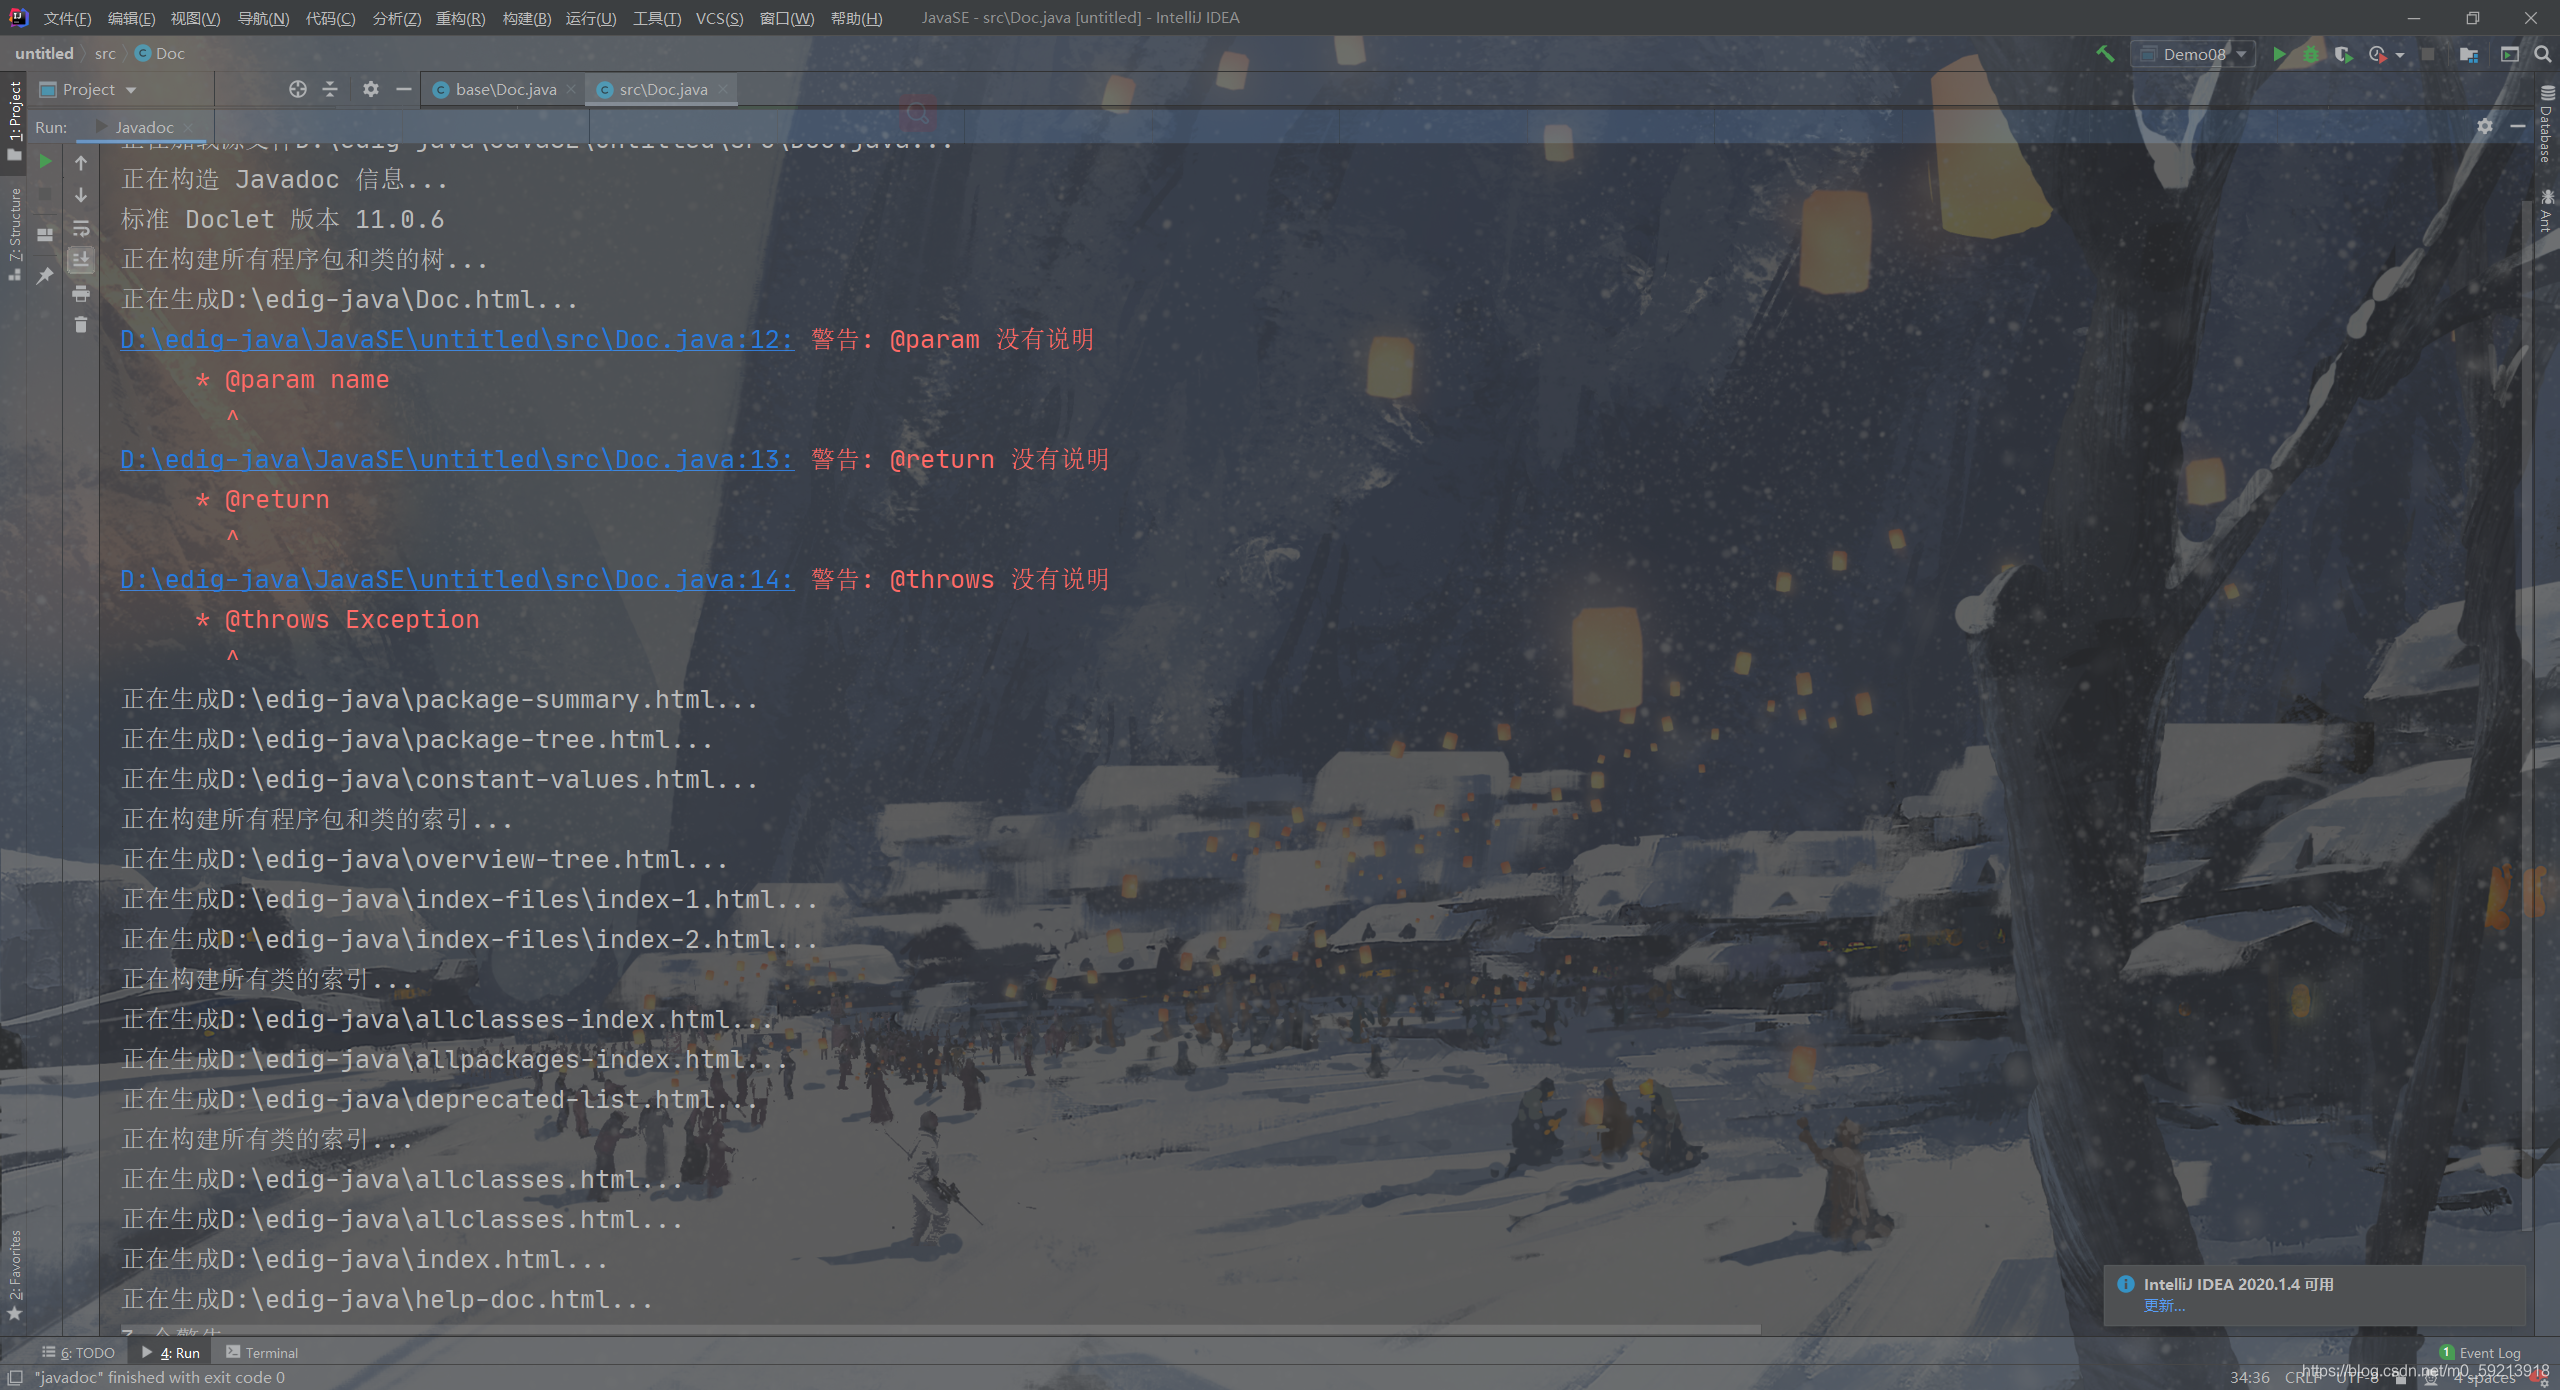Print the run console output
The width and height of the screenshot is (2560, 1390).
[81, 293]
